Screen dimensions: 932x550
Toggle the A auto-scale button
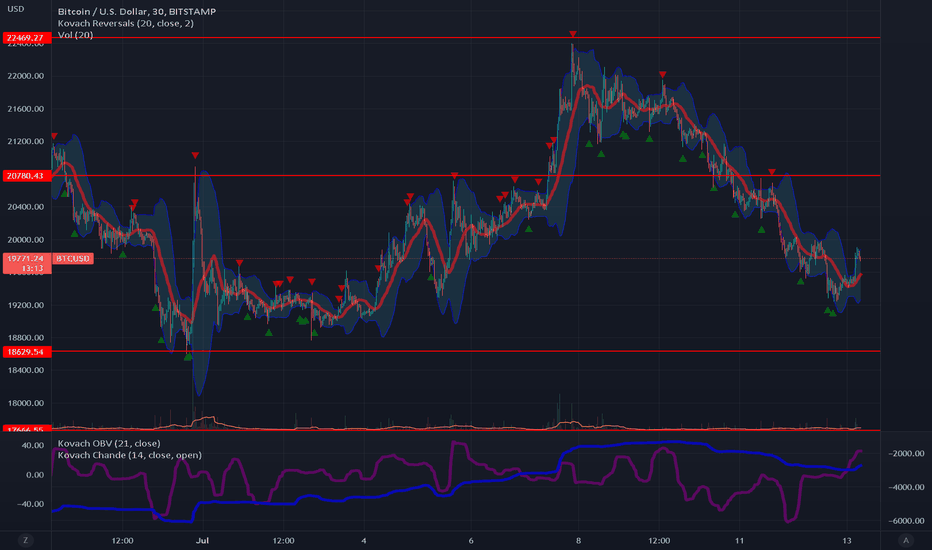[x=906, y=540]
